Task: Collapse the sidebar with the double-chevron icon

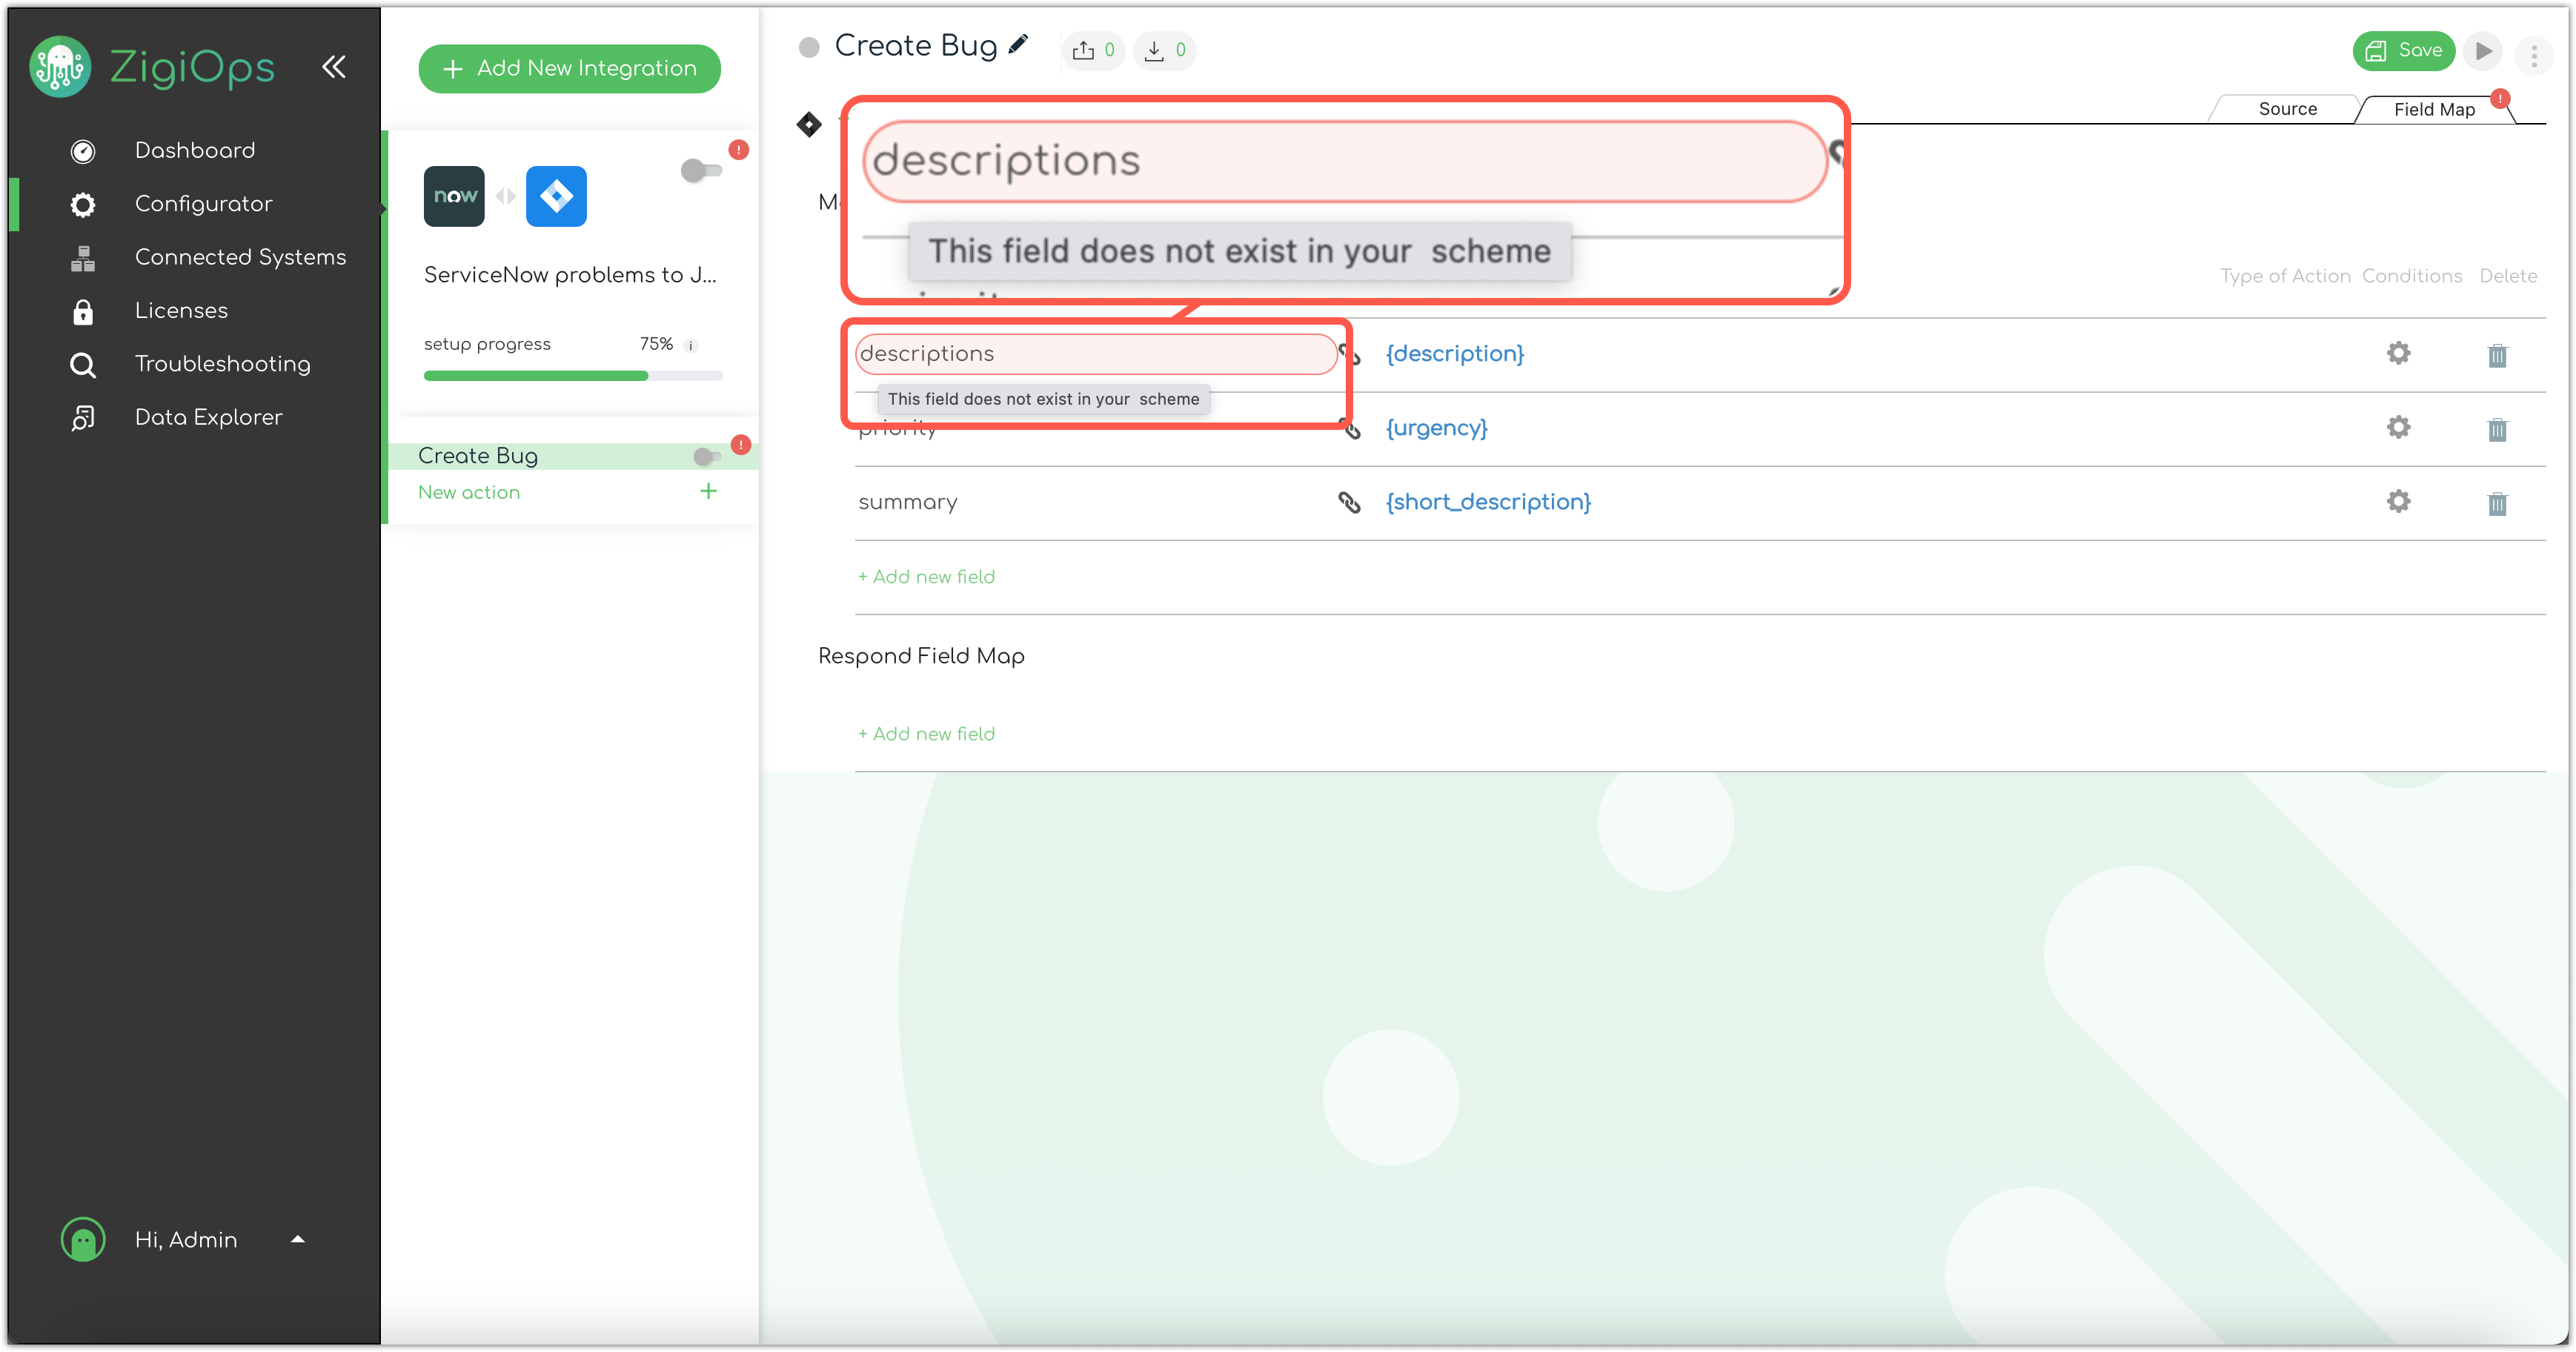Action: pos(334,67)
